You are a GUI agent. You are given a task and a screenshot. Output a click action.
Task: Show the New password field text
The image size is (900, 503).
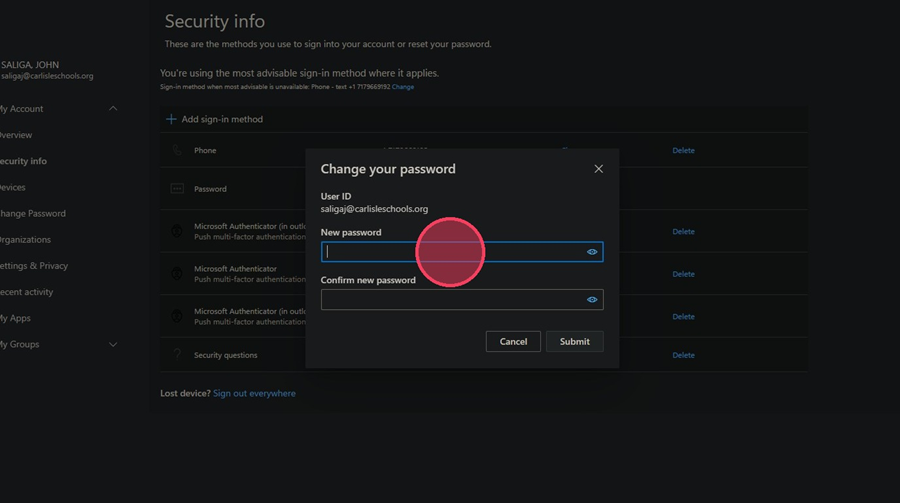click(592, 252)
